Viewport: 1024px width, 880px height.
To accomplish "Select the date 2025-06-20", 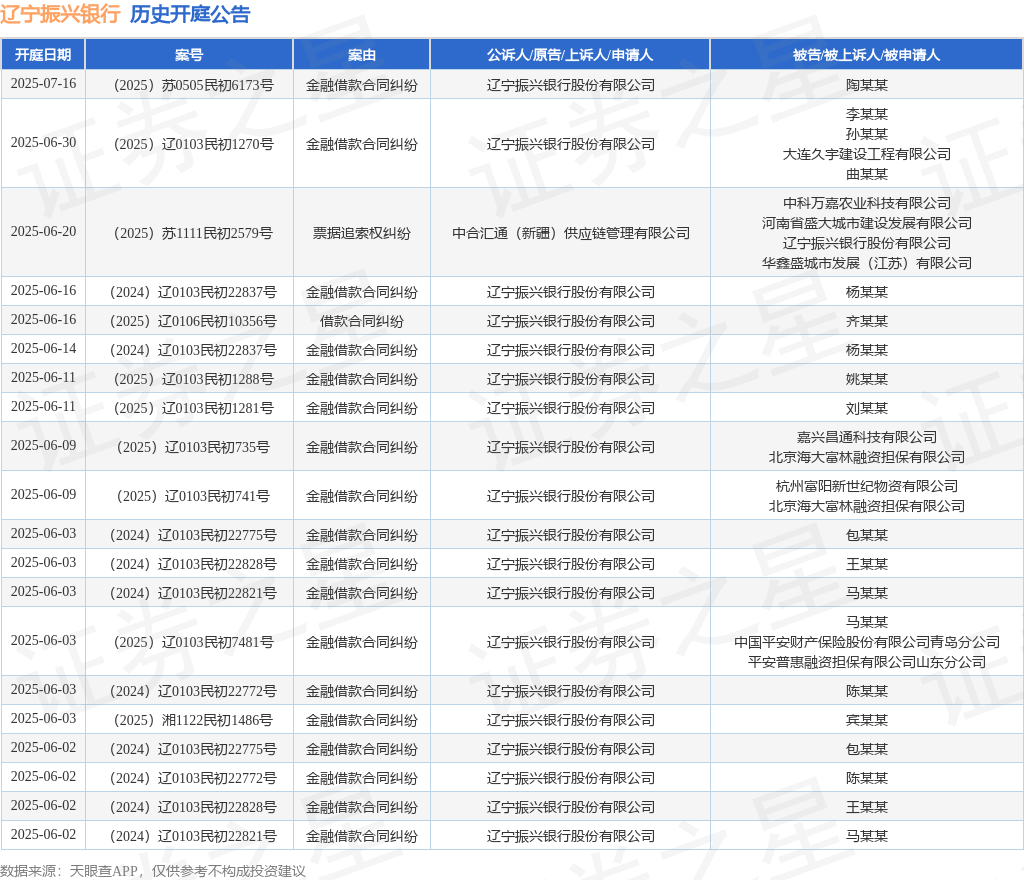I will (43, 232).
